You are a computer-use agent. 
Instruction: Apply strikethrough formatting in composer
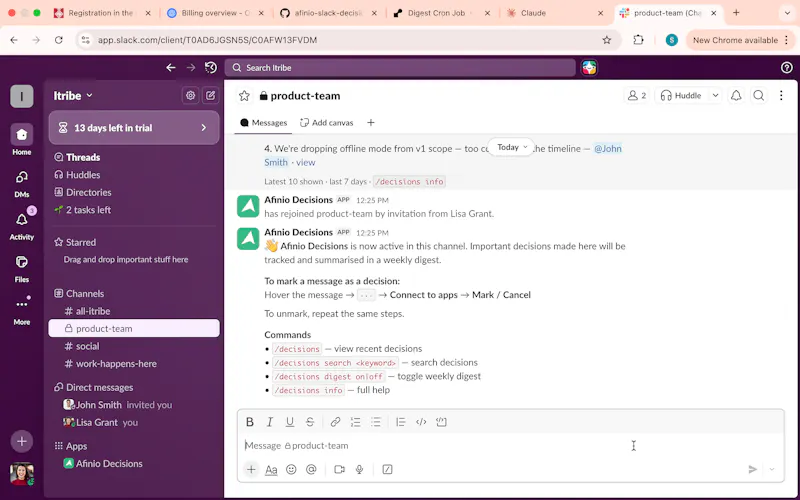310,422
